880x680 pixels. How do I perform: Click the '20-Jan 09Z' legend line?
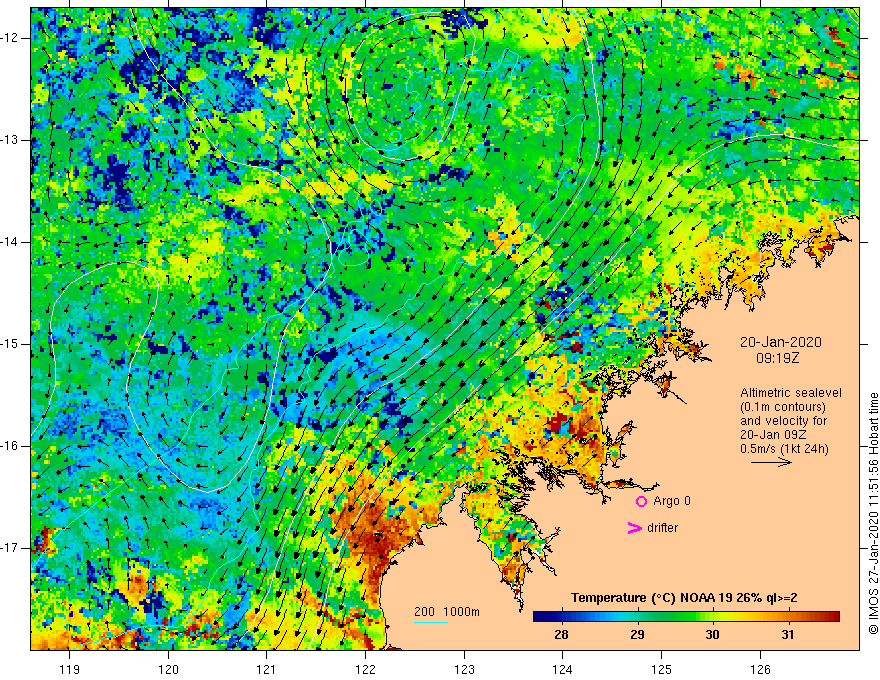771,435
